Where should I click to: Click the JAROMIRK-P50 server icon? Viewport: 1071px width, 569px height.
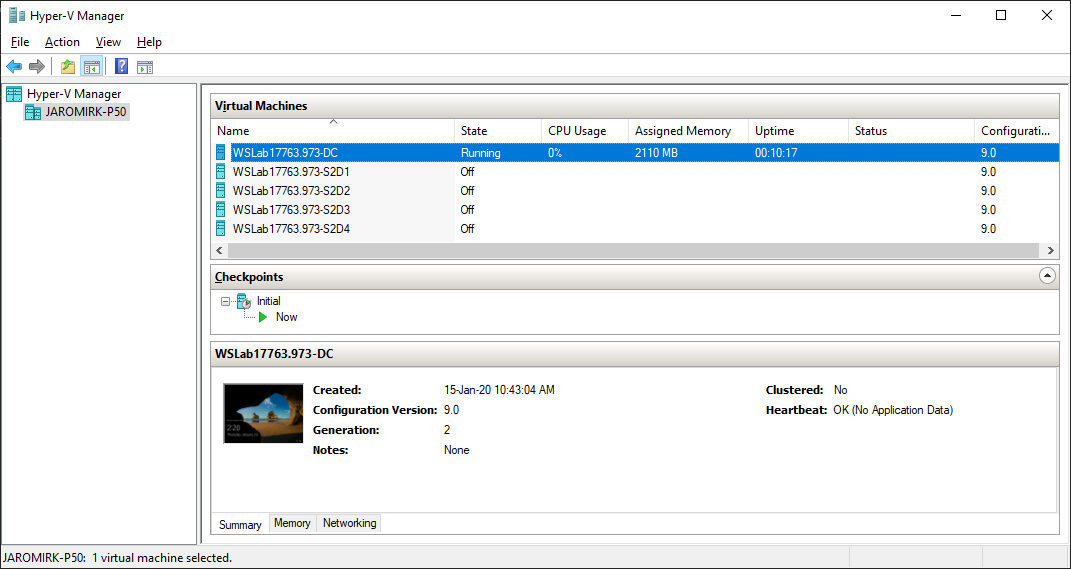[33, 112]
